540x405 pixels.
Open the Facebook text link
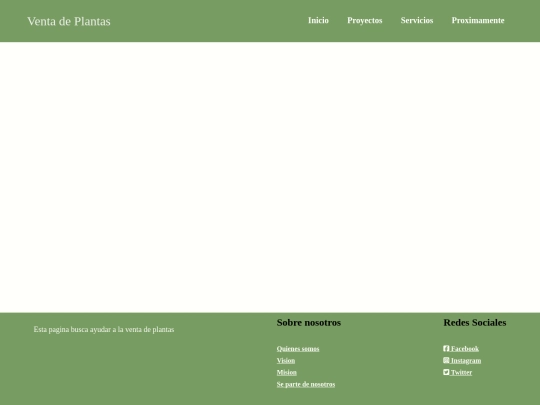pos(465,349)
